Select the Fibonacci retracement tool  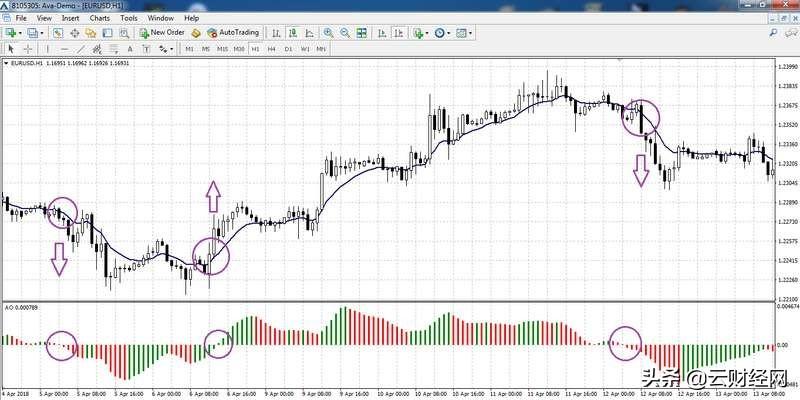pyautogui.click(x=113, y=49)
